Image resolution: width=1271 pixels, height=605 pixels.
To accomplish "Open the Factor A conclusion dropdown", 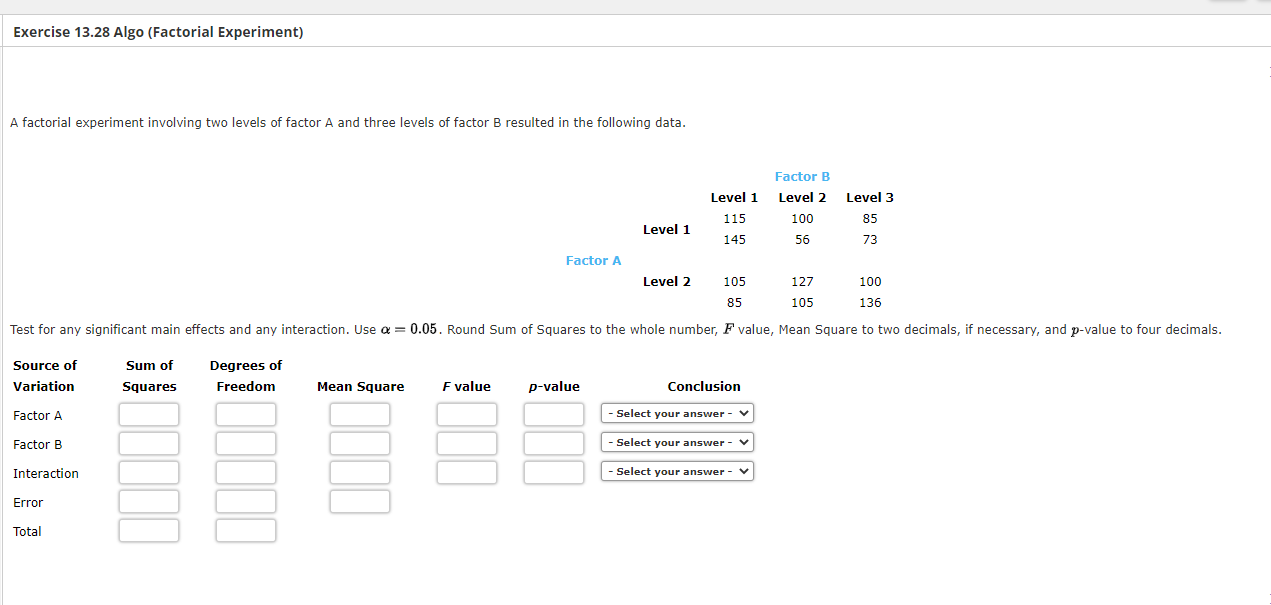I will [x=677, y=412].
